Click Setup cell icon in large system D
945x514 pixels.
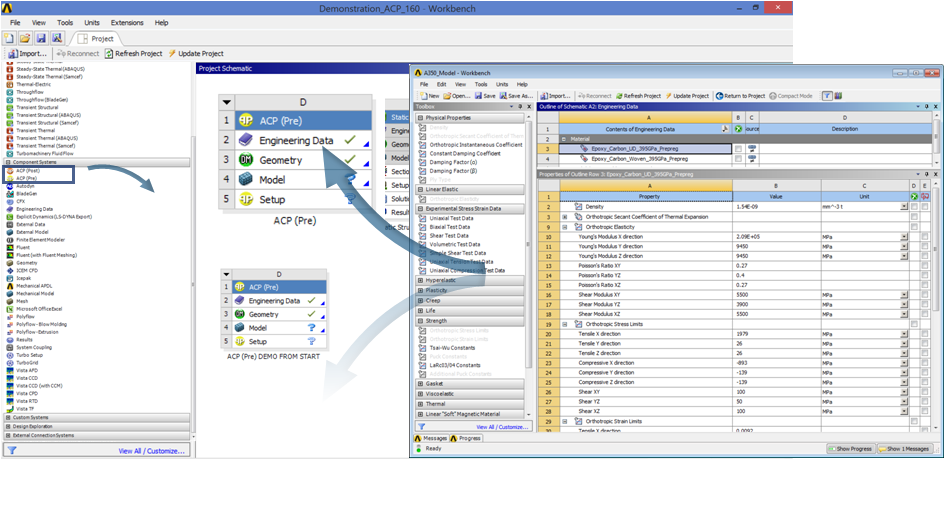point(246,199)
